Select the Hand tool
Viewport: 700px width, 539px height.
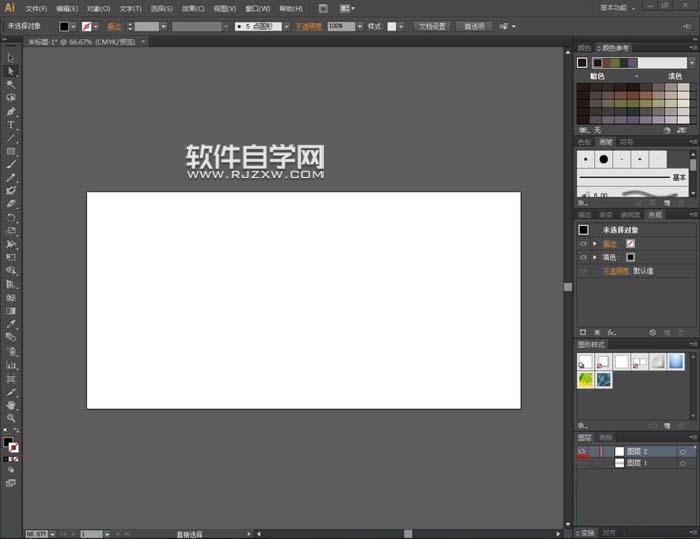(11, 405)
